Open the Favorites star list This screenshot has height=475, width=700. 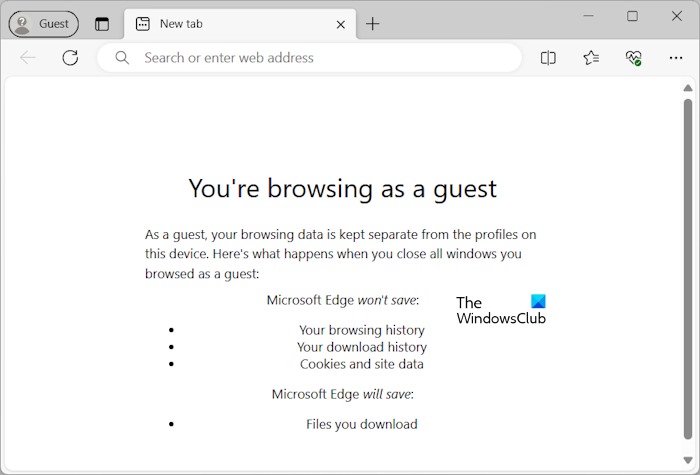591,58
